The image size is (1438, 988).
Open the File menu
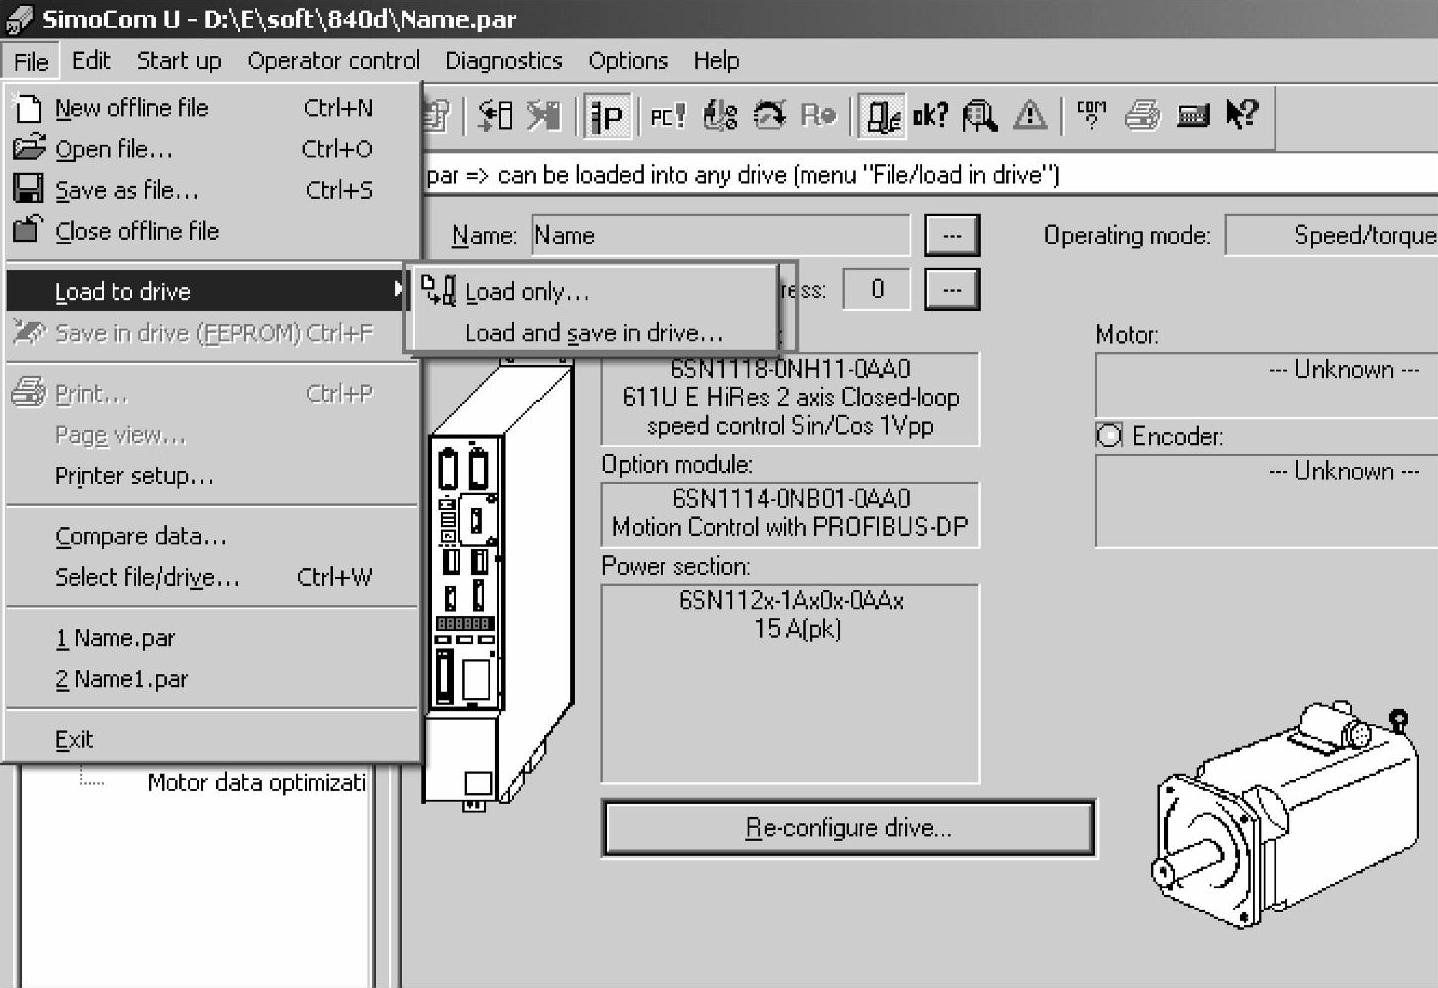(x=31, y=61)
